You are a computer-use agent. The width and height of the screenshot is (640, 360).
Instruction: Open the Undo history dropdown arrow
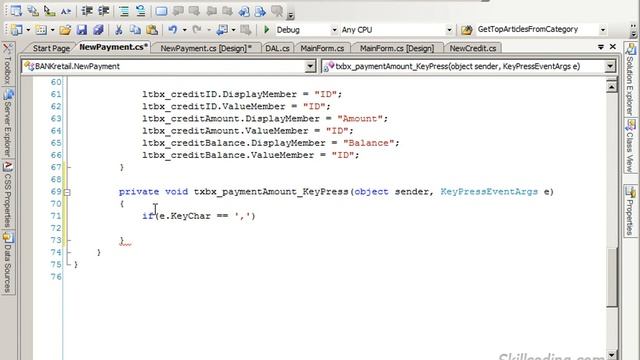[x=184, y=30]
